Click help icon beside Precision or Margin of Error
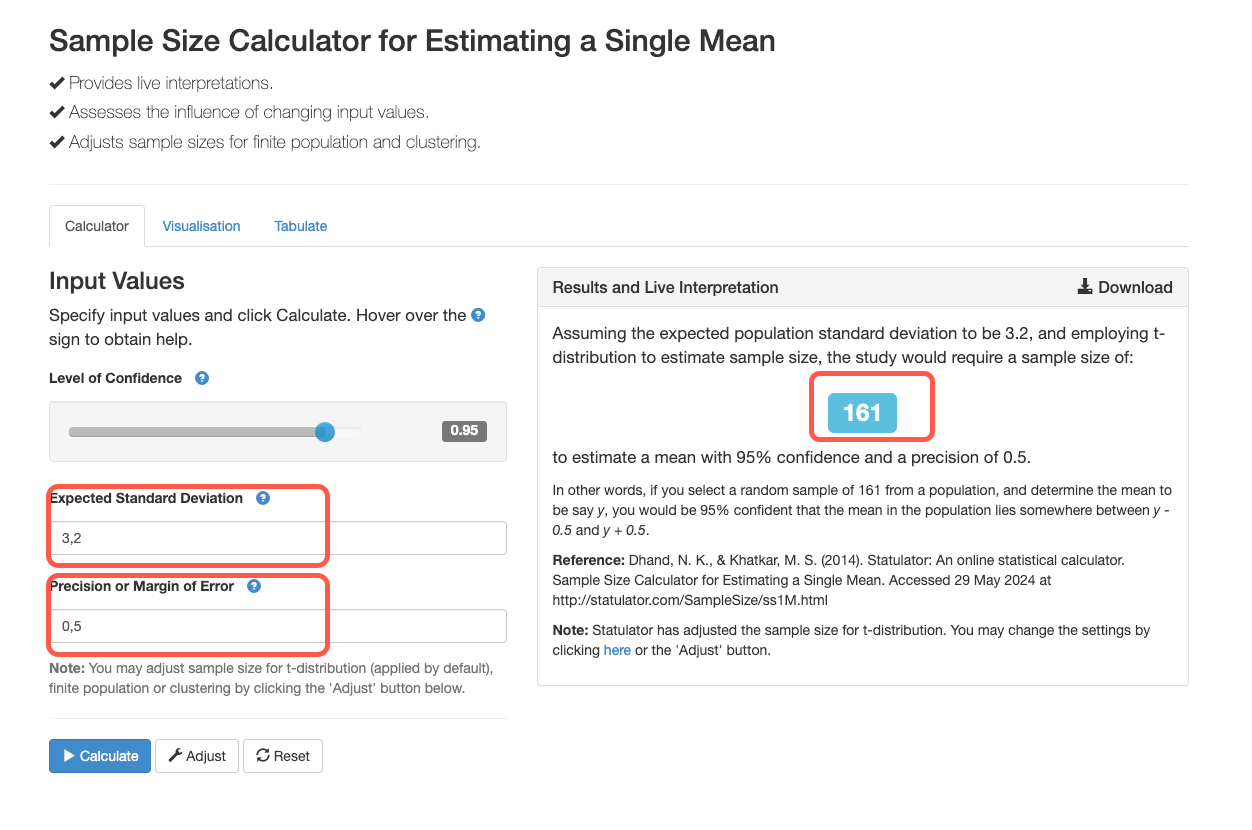 (254, 586)
